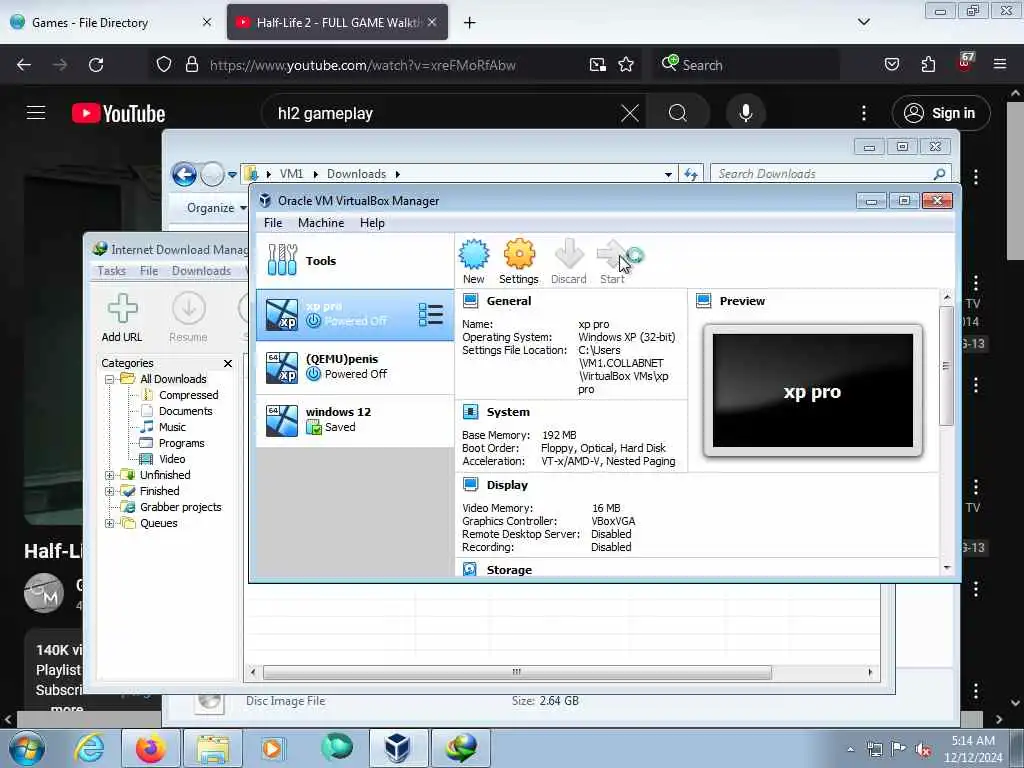
Task: Search YouTube with your voice microphone
Action: pos(745,113)
